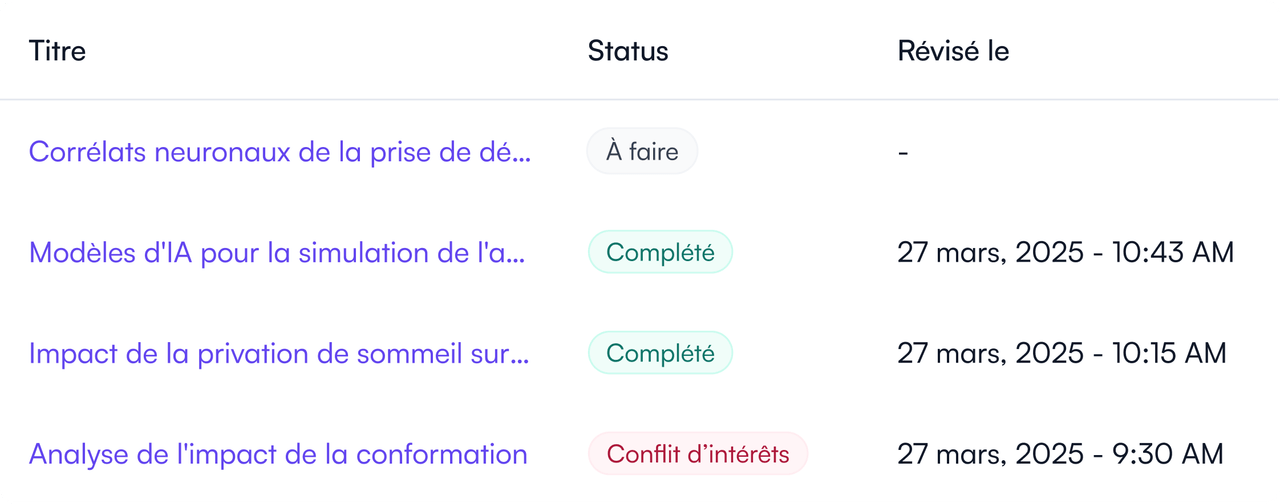Open the Corrélats neuronaux article link
This screenshot has width=1280, height=504.
[280, 152]
